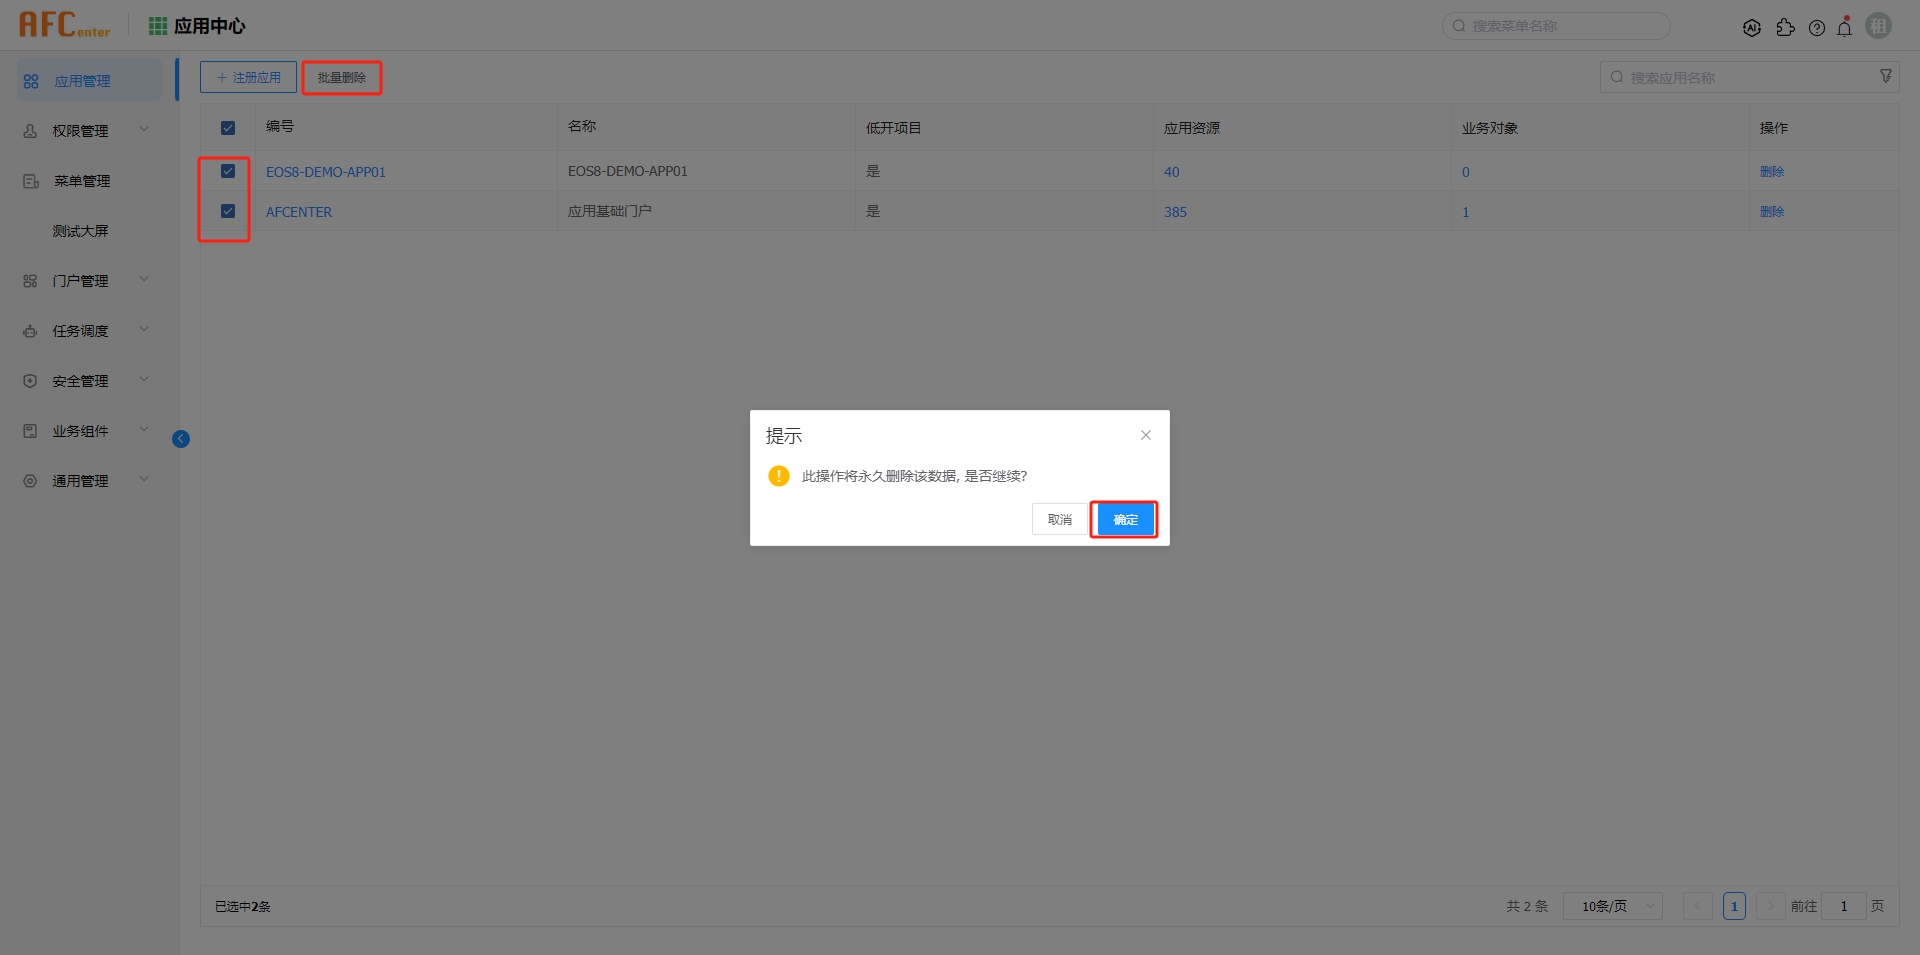
Task: Open the notification bell
Action: click(1845, 28)
